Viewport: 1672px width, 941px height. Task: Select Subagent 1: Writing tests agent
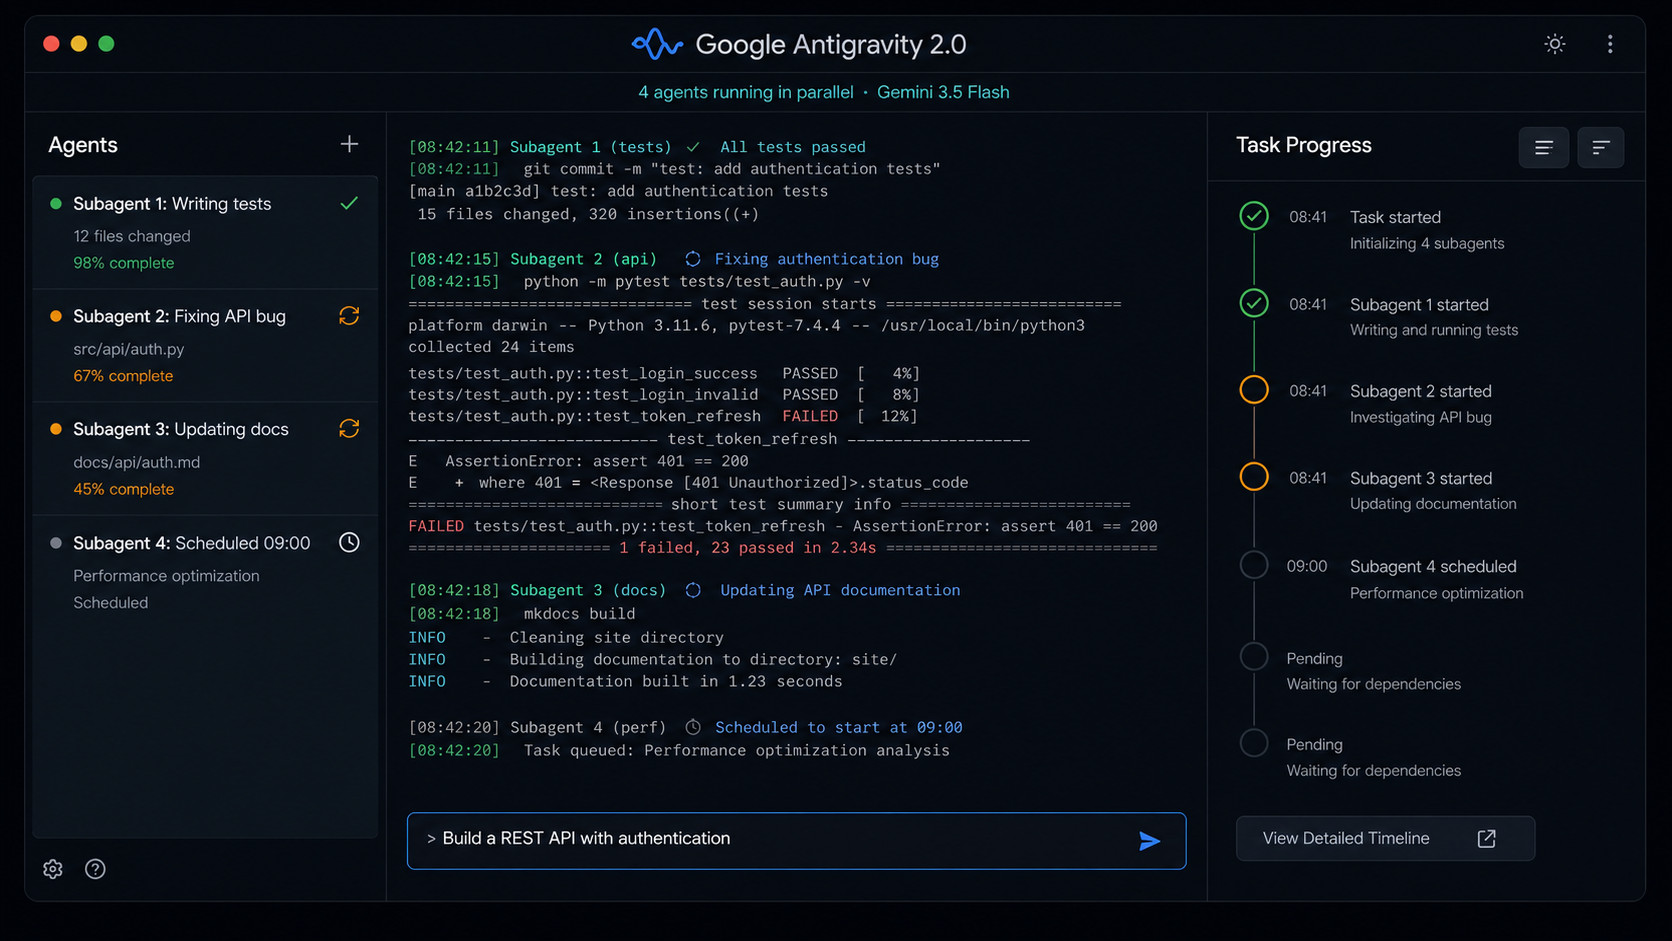pyautogui.click(x=205, y=233)
